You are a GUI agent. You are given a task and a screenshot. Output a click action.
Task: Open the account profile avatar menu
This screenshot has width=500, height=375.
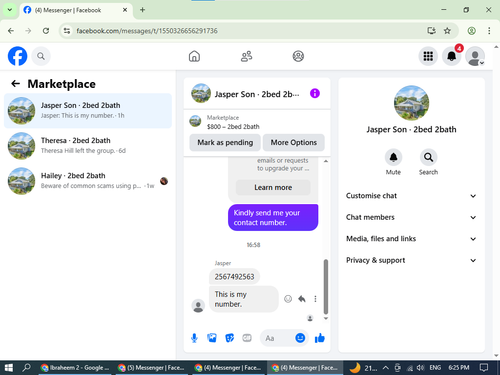pos(475,56)
